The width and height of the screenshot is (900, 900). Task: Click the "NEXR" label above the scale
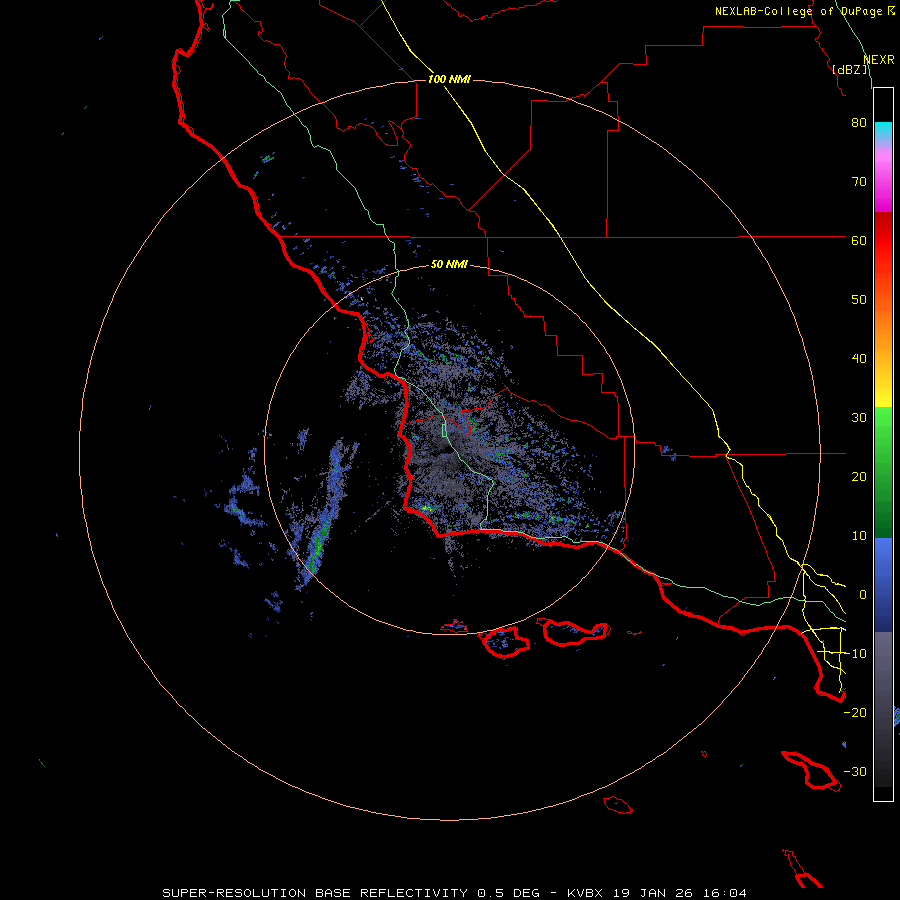[879, 60]
